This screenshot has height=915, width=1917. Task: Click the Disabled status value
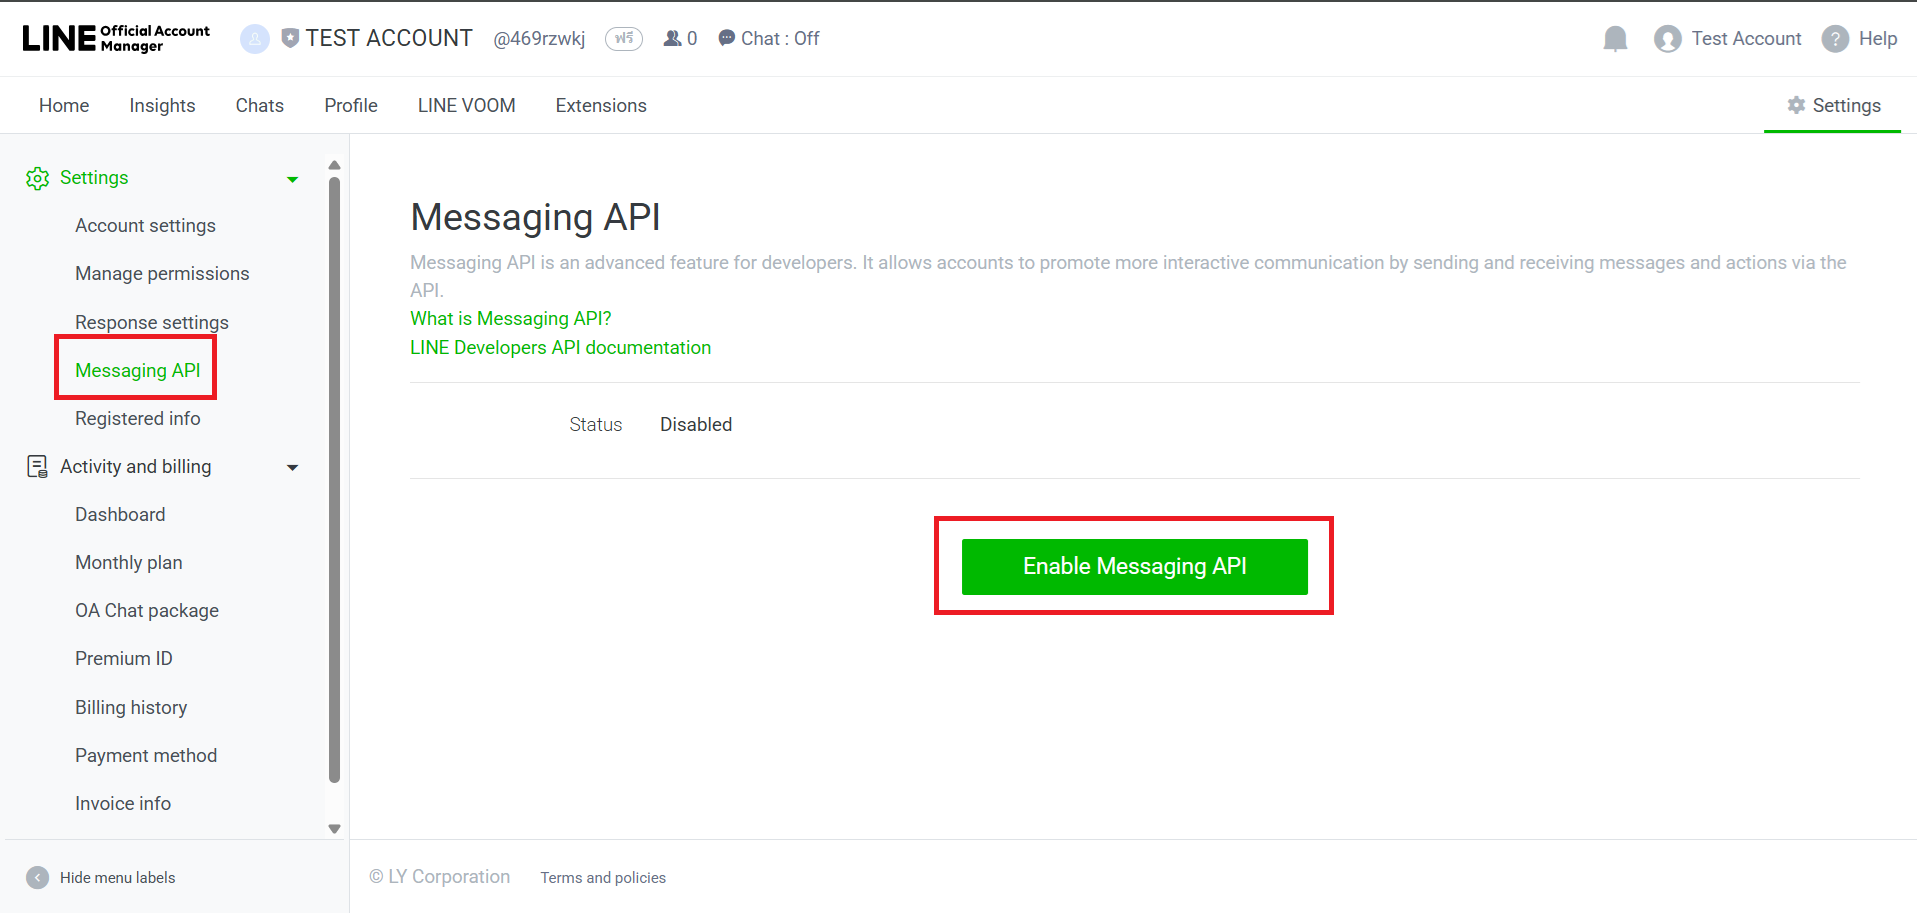coord(696,425)
